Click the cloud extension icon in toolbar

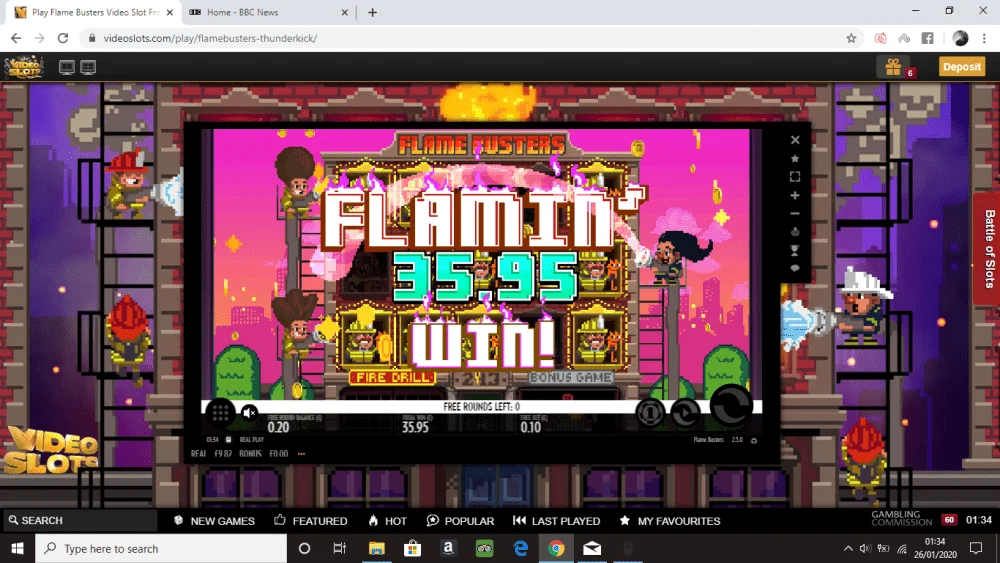click(x=904, y=38)
